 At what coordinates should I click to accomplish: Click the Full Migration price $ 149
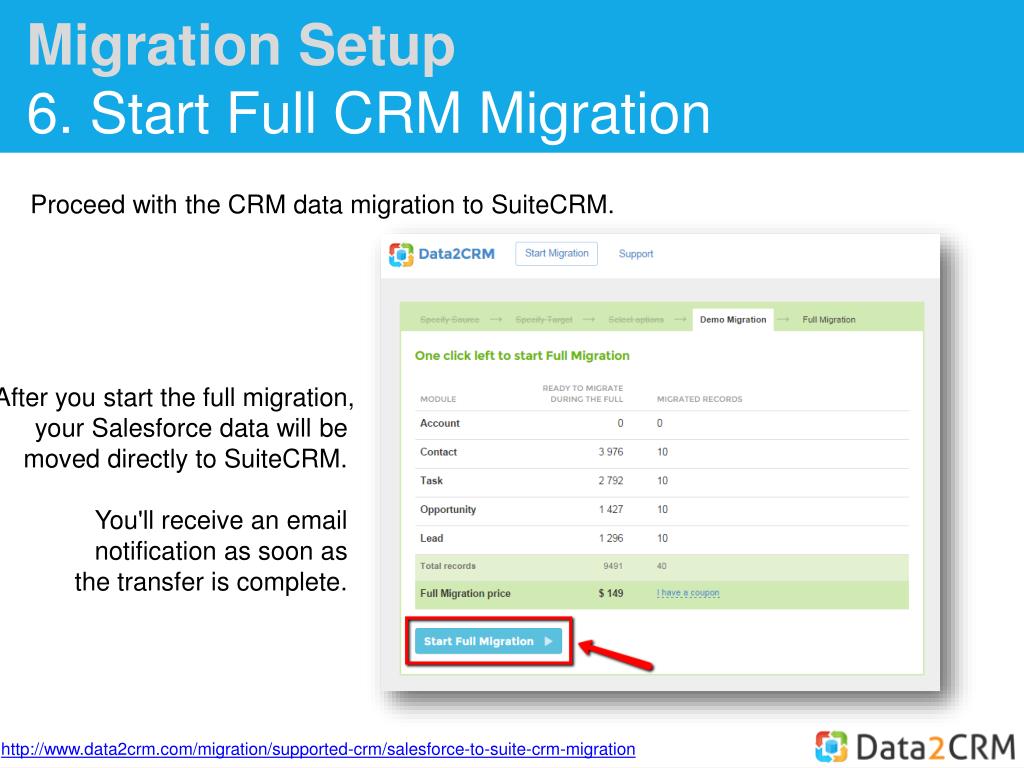(x=611, y=593)
